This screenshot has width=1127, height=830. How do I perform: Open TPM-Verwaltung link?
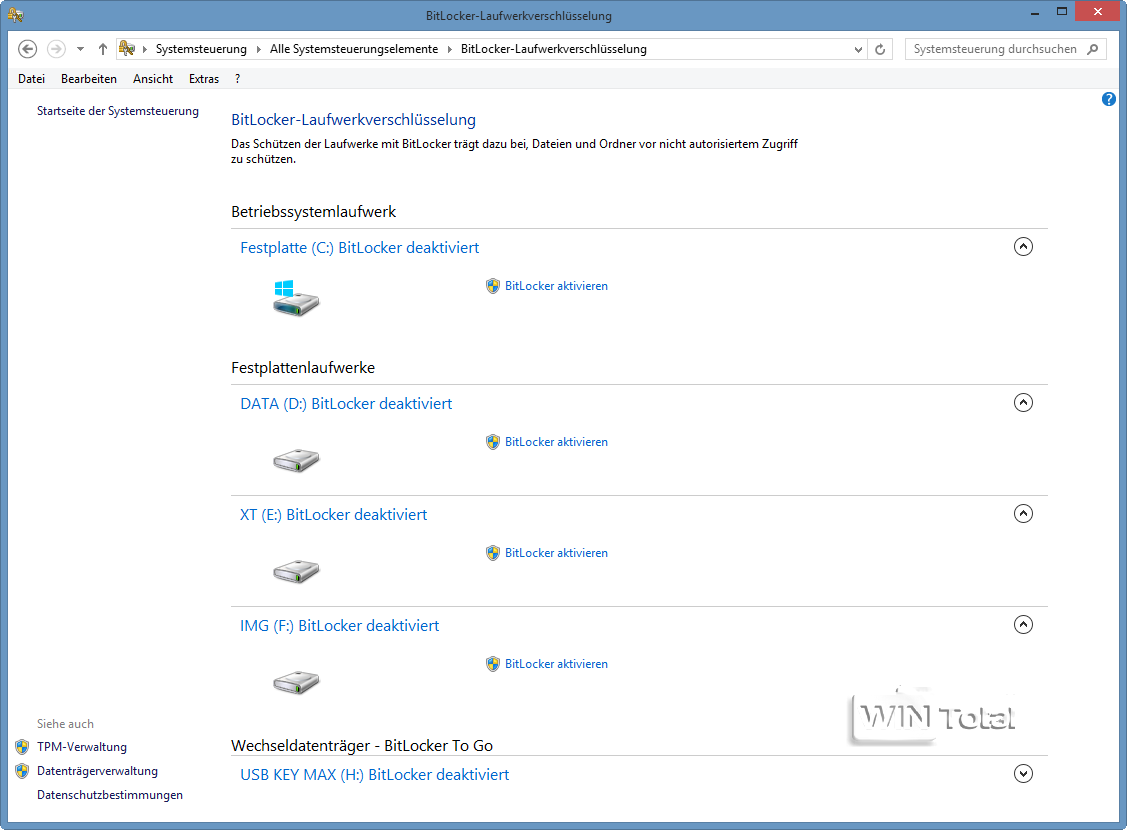coord(82,747)
